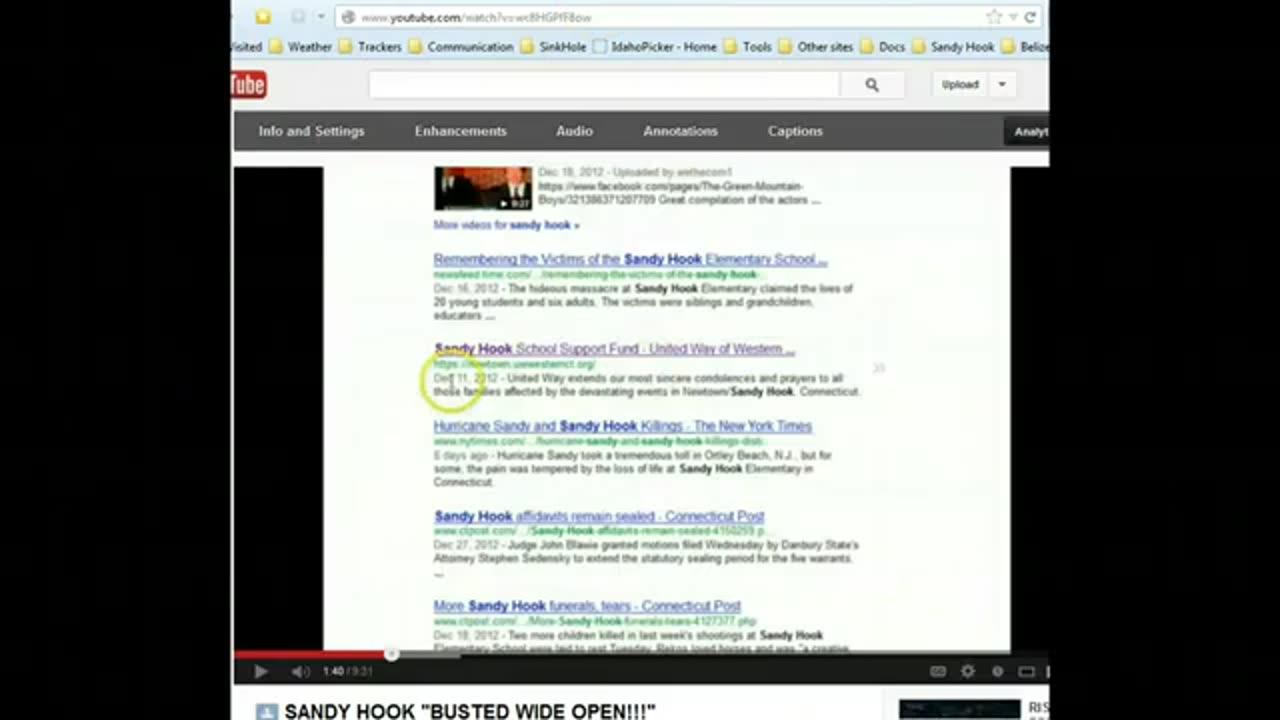Click the search magnifier button
1280x720 pixels.
pos(872,85)
